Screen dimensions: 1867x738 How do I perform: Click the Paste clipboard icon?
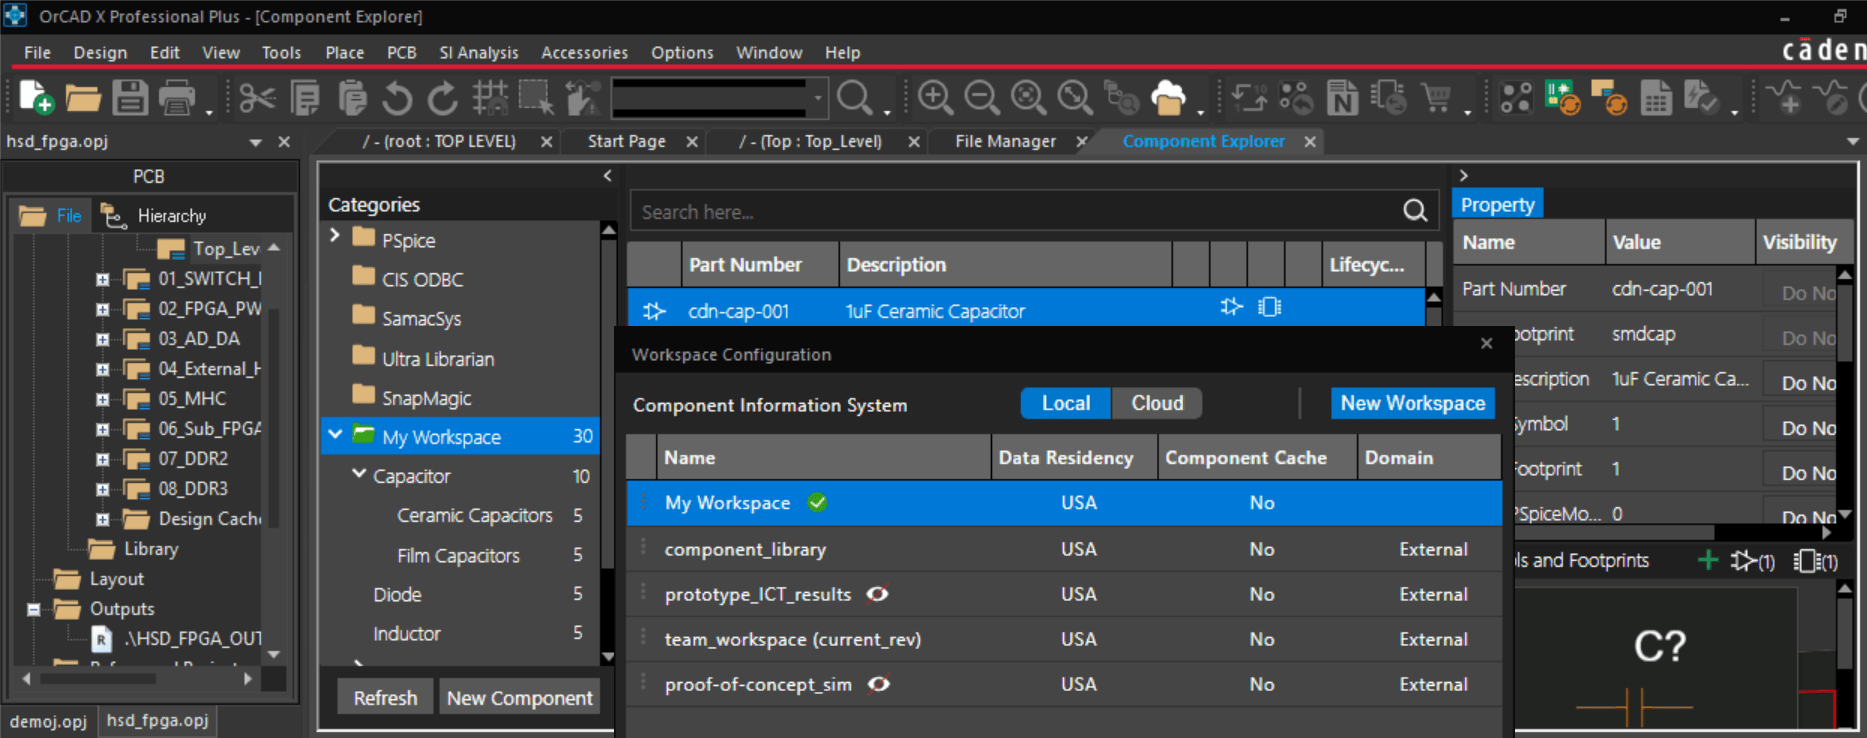point(352,98)
